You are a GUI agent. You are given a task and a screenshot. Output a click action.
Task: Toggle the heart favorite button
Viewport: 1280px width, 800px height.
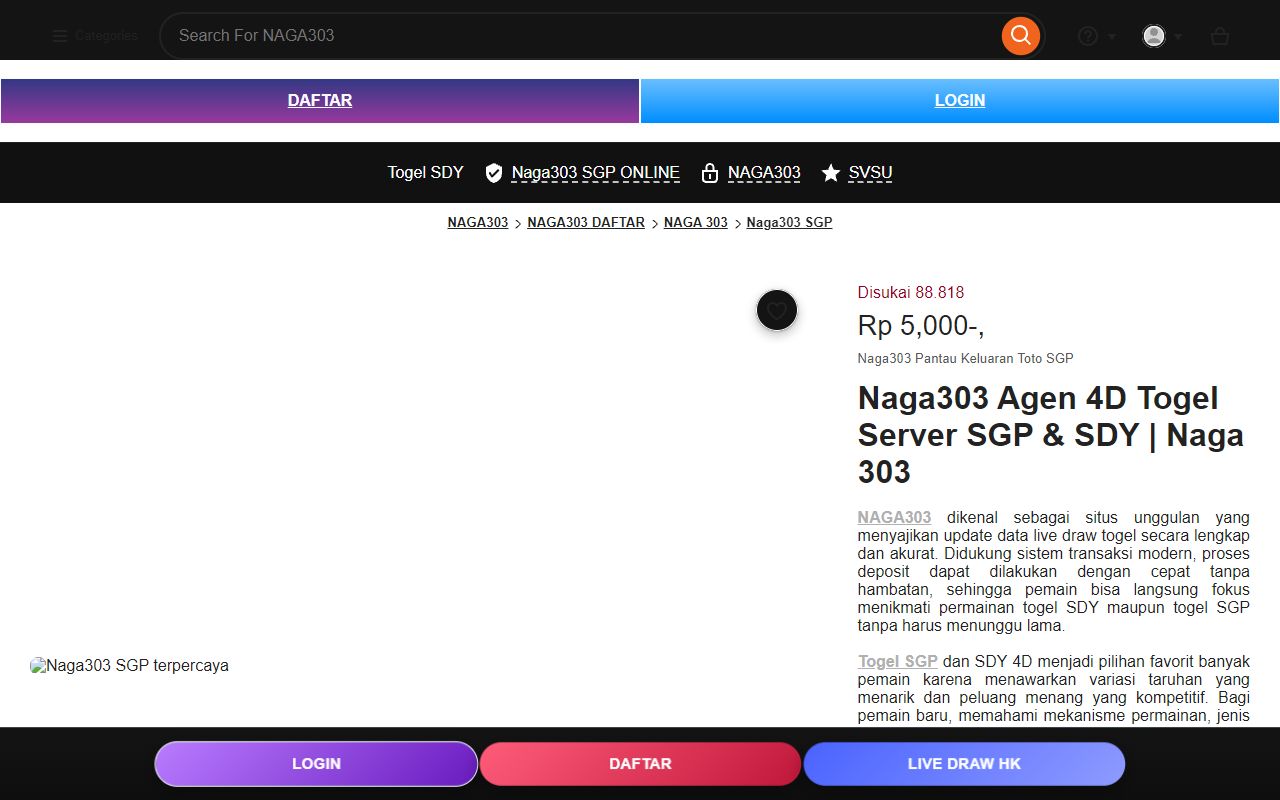[x=777, y=310]
